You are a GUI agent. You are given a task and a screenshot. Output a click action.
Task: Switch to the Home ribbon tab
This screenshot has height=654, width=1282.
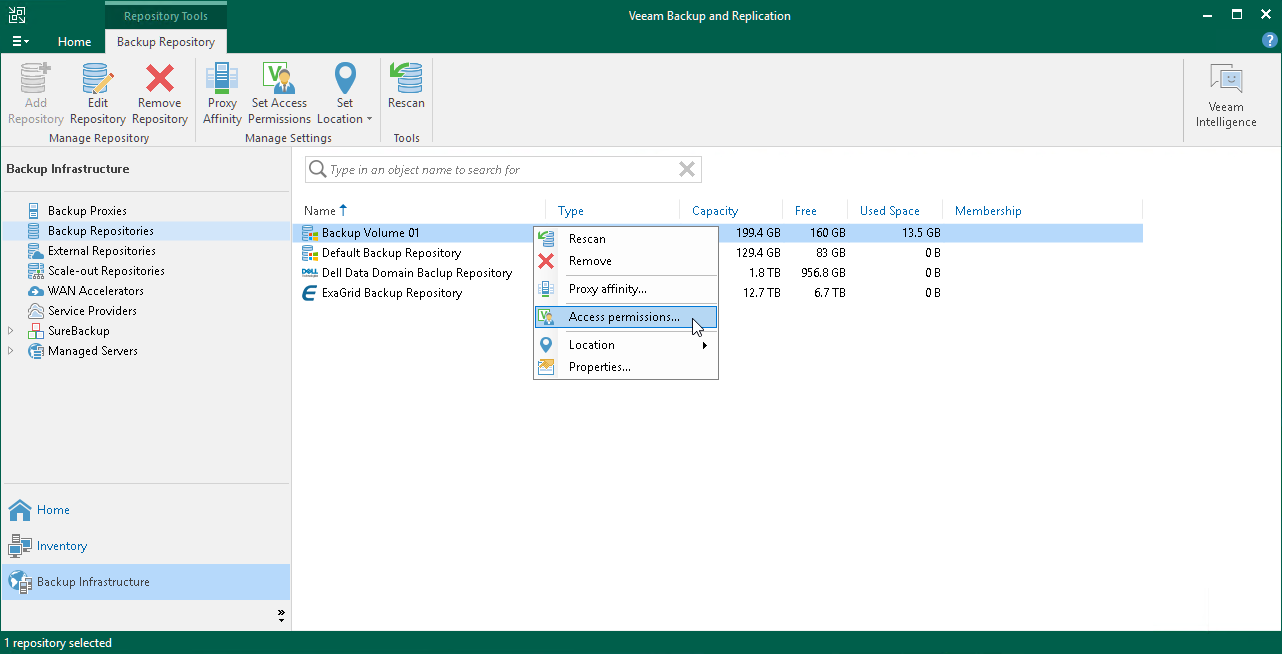coord(74,42)
